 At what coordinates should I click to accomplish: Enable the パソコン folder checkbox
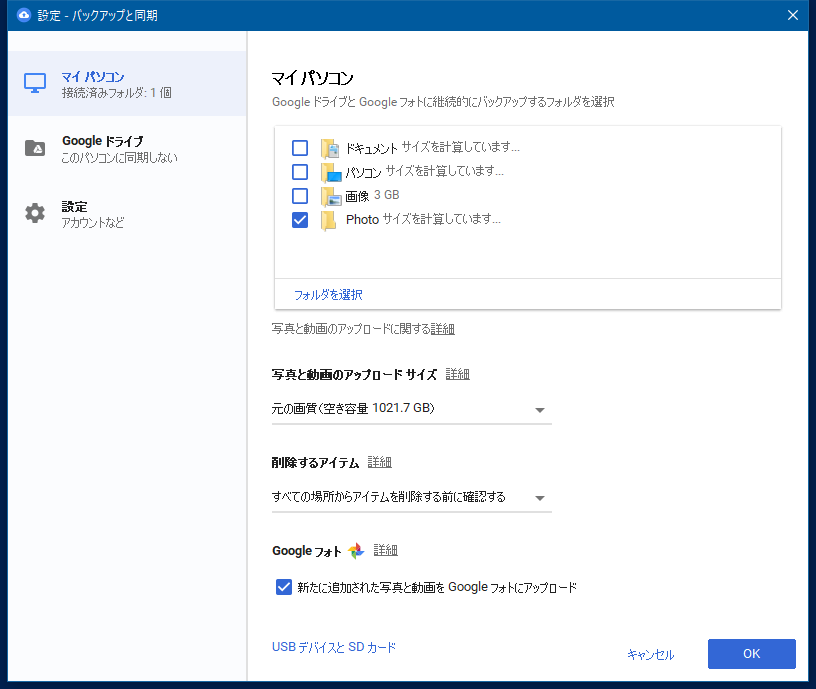click(x=300, y=172)
